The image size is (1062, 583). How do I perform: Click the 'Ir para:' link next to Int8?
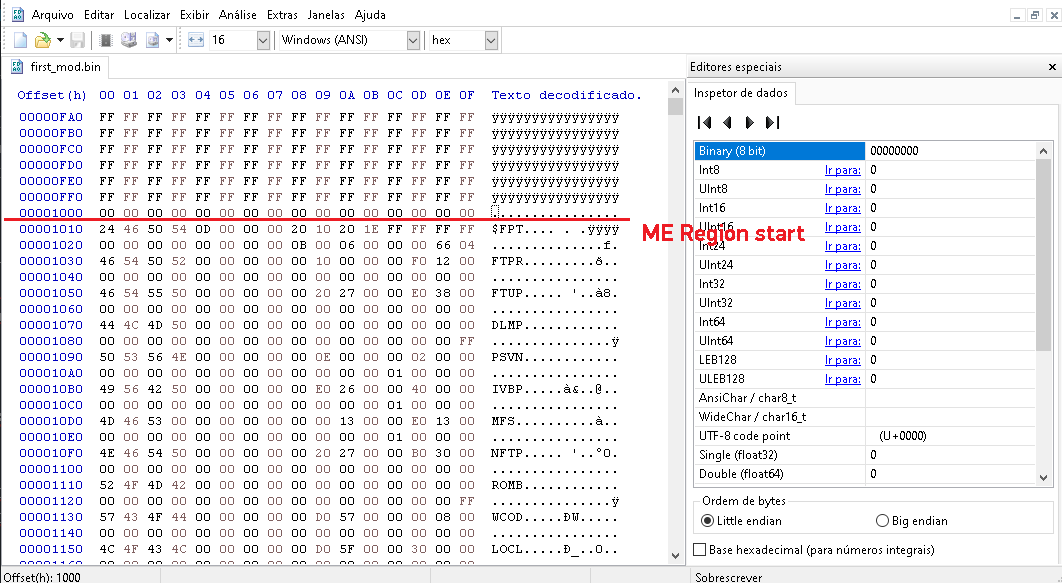pos(842,170)
